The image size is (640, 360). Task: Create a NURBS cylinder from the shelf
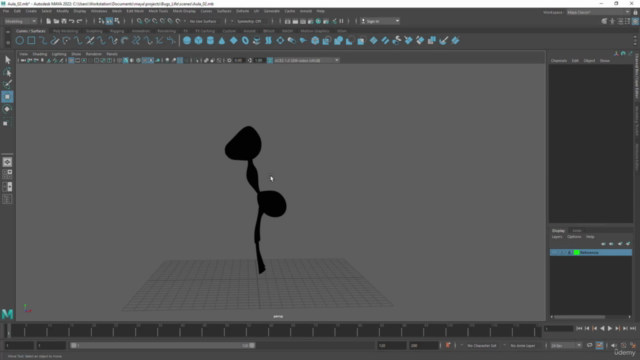tap(210, 40)
